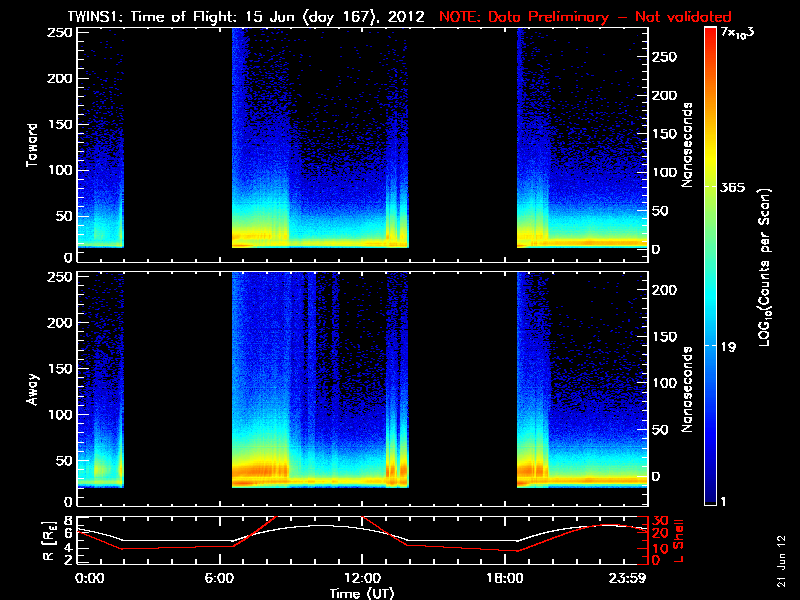
Task: Click the Toward panel Nanoseconds label
Action: 687,145
